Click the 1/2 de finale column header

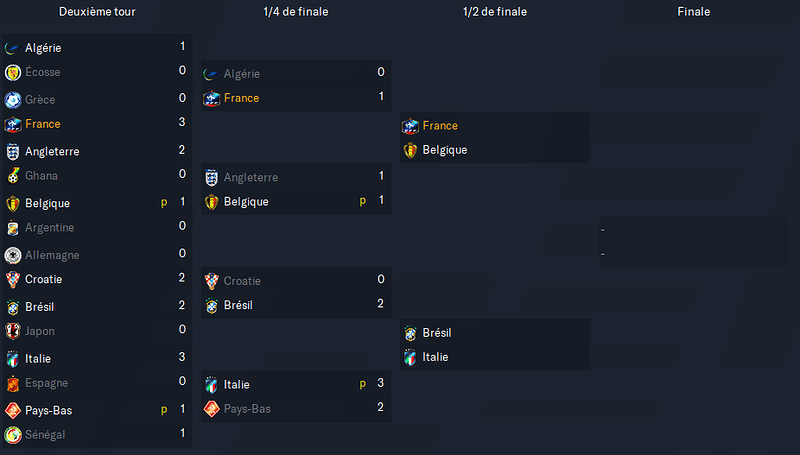[x=495, y=12]
